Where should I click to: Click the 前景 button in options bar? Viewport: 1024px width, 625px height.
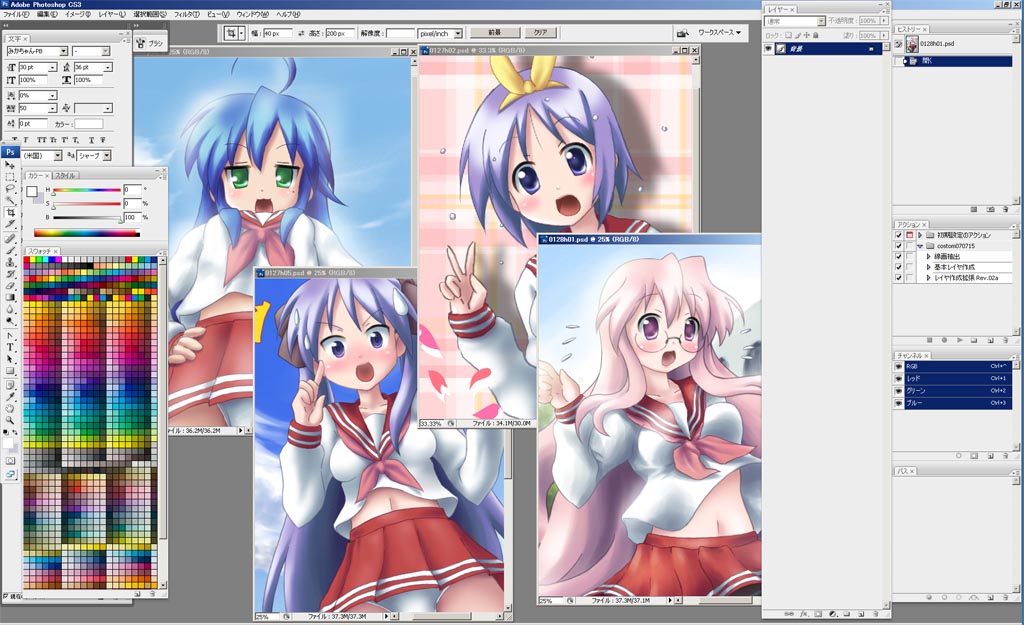(495, 33)
